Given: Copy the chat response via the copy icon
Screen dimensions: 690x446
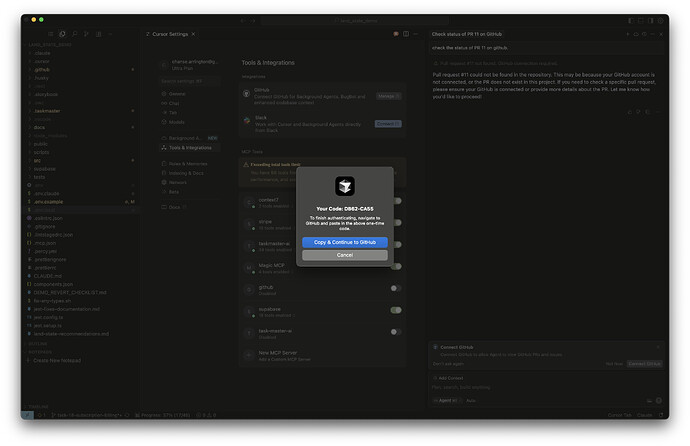Looking at the screenshot, I should (648, 112).
